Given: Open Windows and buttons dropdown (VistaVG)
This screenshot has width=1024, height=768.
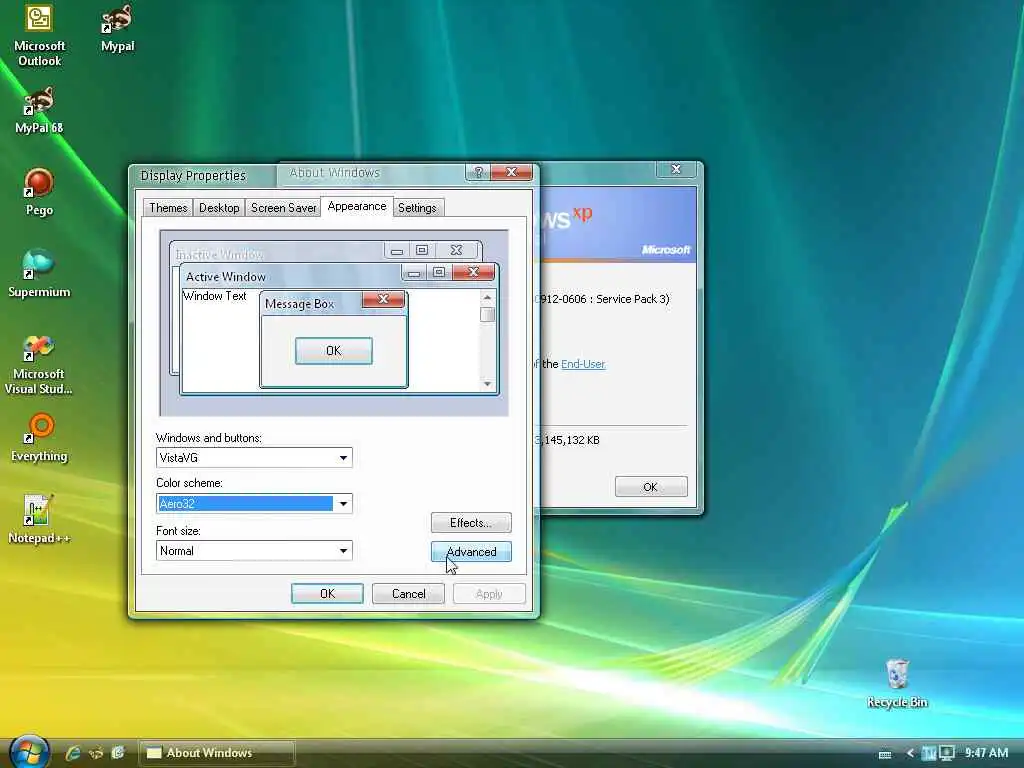Looking at the screenshot, I should pyautogui.click(x=254, y=458).
